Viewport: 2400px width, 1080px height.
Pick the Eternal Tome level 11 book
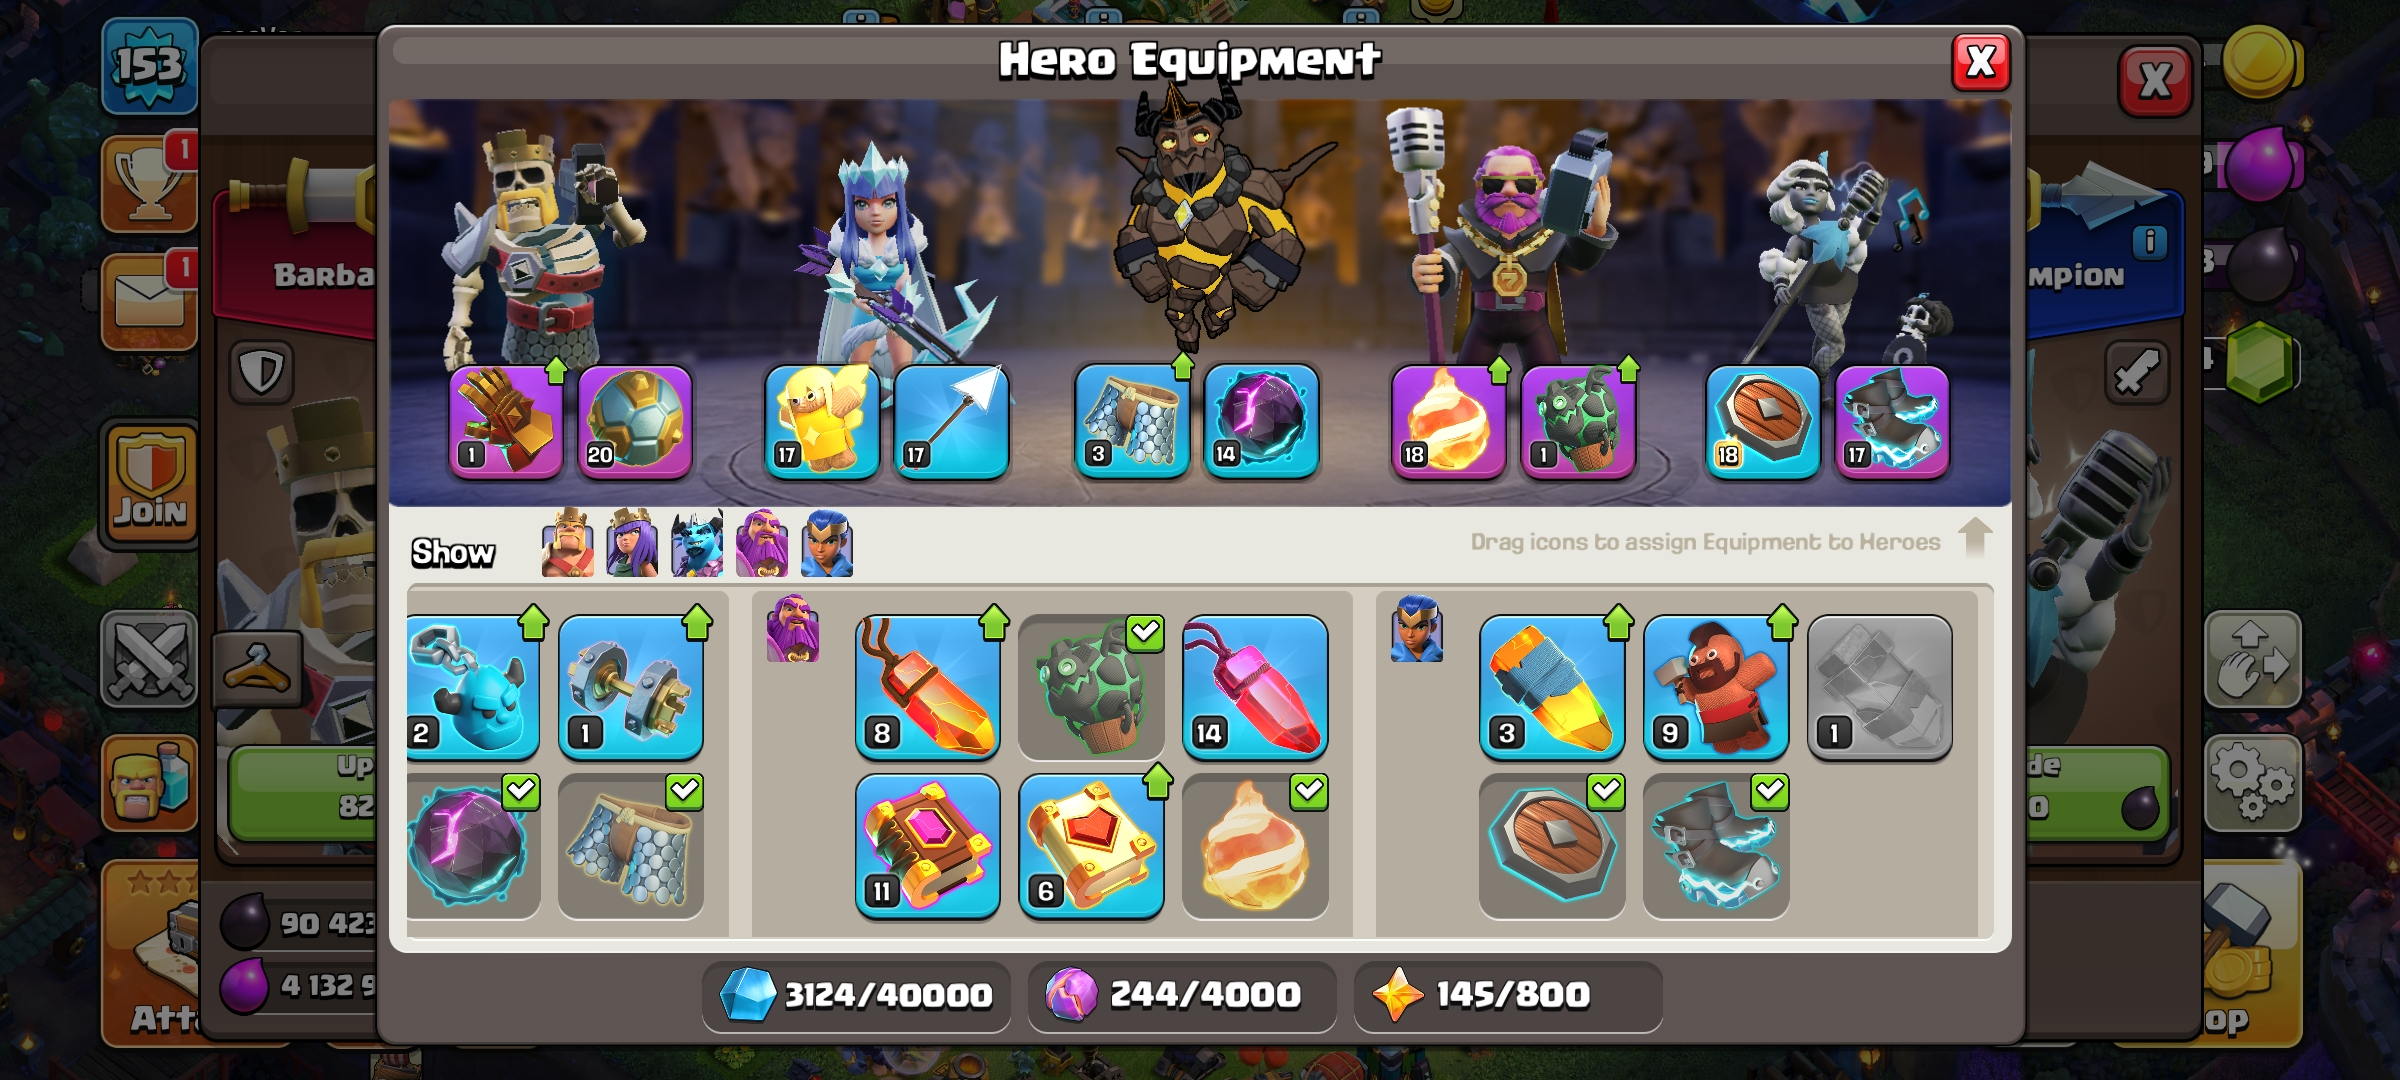click(x=928, y=846)
